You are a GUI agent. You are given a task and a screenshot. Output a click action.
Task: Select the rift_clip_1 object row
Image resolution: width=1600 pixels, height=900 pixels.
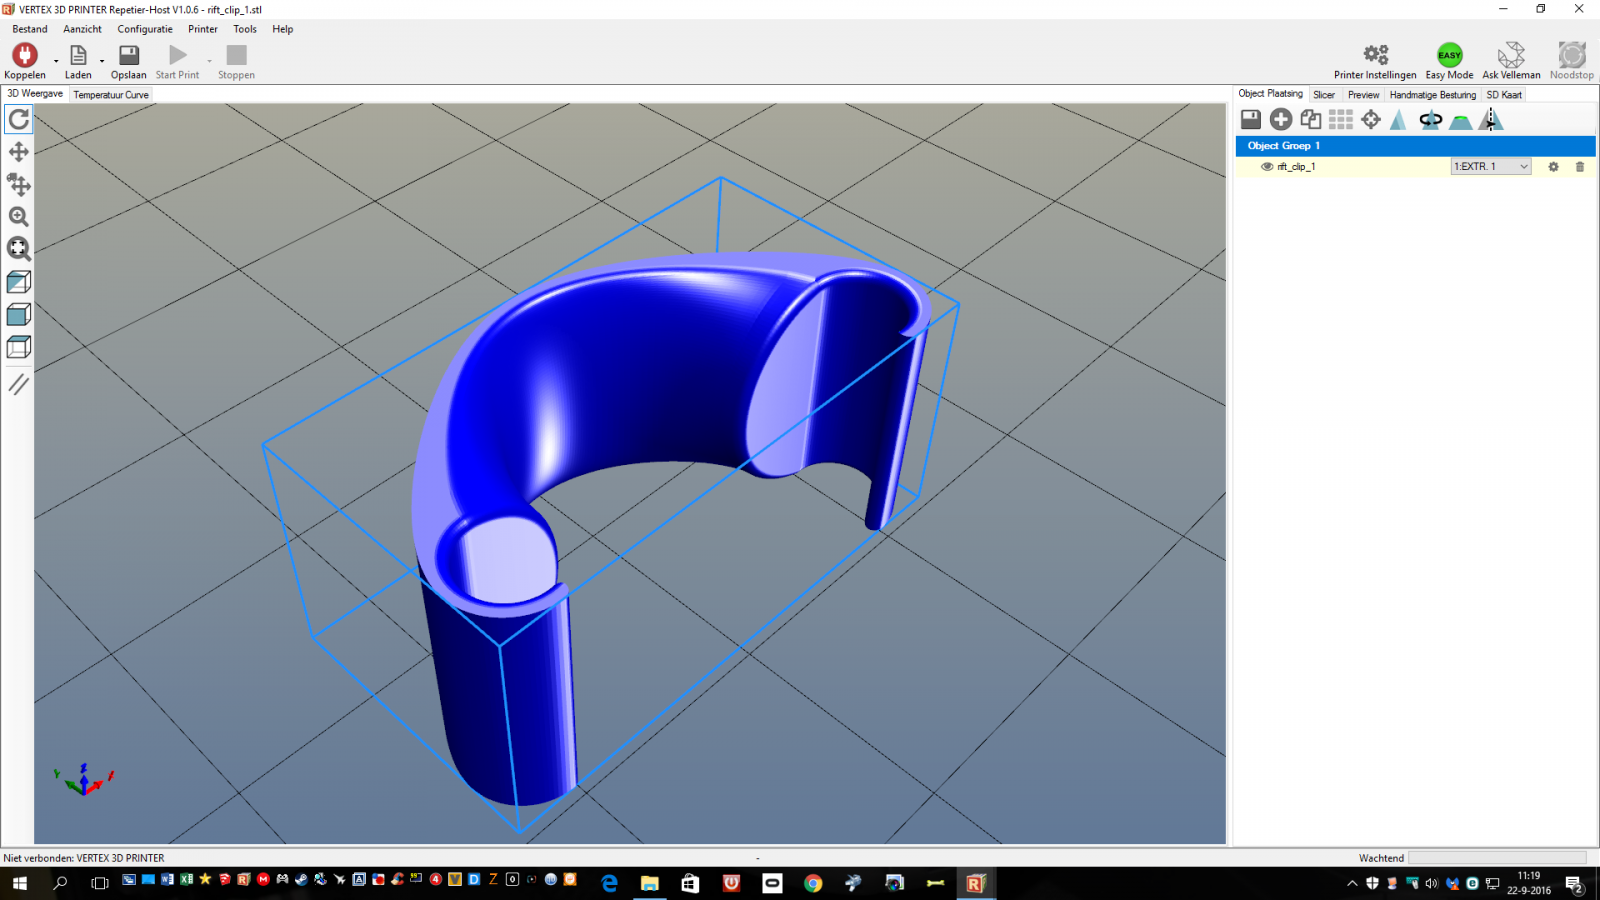[x=1415, y=167]
